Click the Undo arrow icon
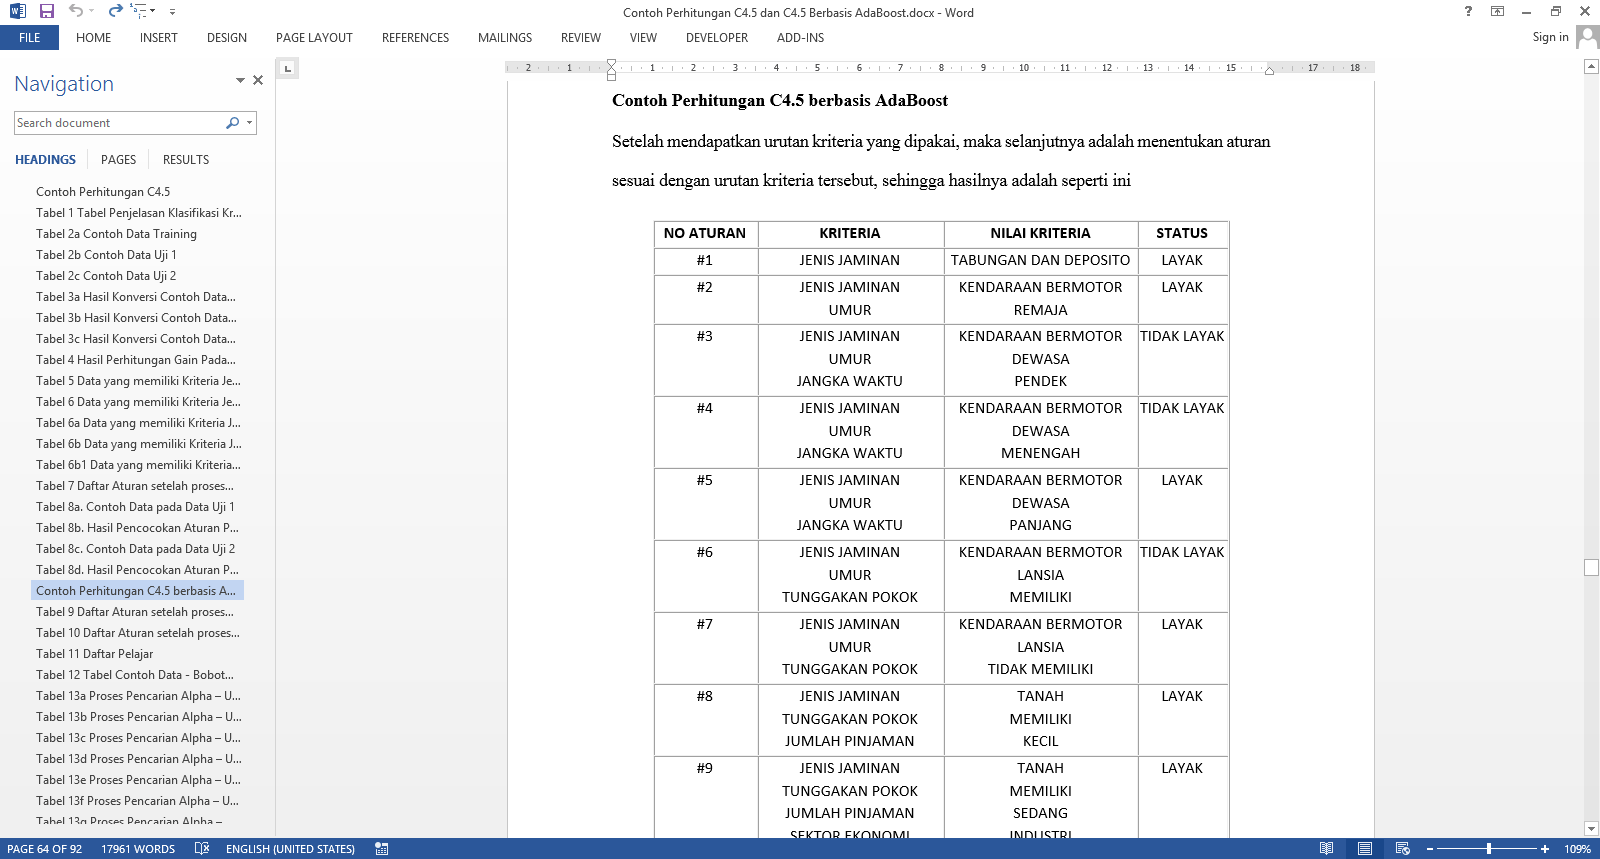 [x=76, y=11]
